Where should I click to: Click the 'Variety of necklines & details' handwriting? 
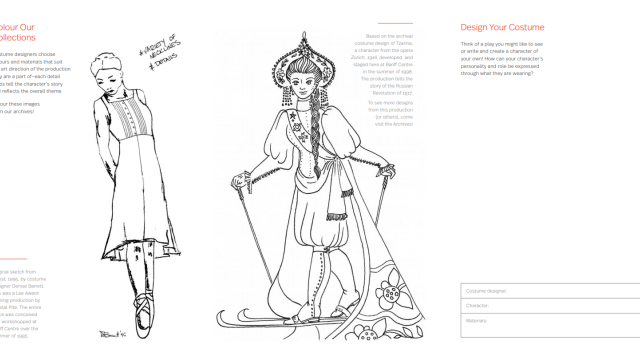(160, 53)
